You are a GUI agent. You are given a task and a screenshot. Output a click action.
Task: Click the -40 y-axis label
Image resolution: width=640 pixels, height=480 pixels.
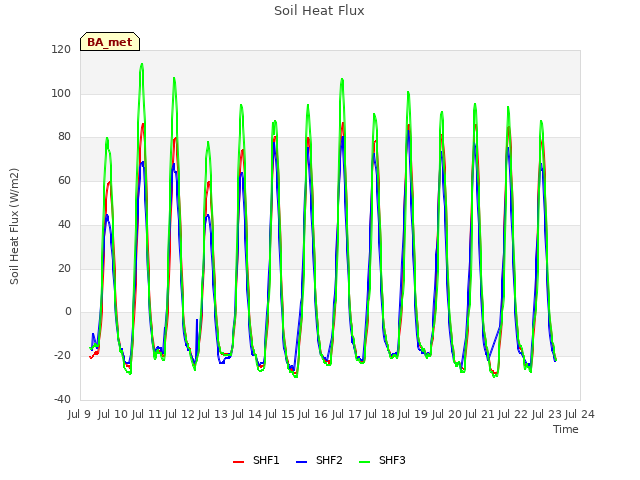[x=62, y=399]
